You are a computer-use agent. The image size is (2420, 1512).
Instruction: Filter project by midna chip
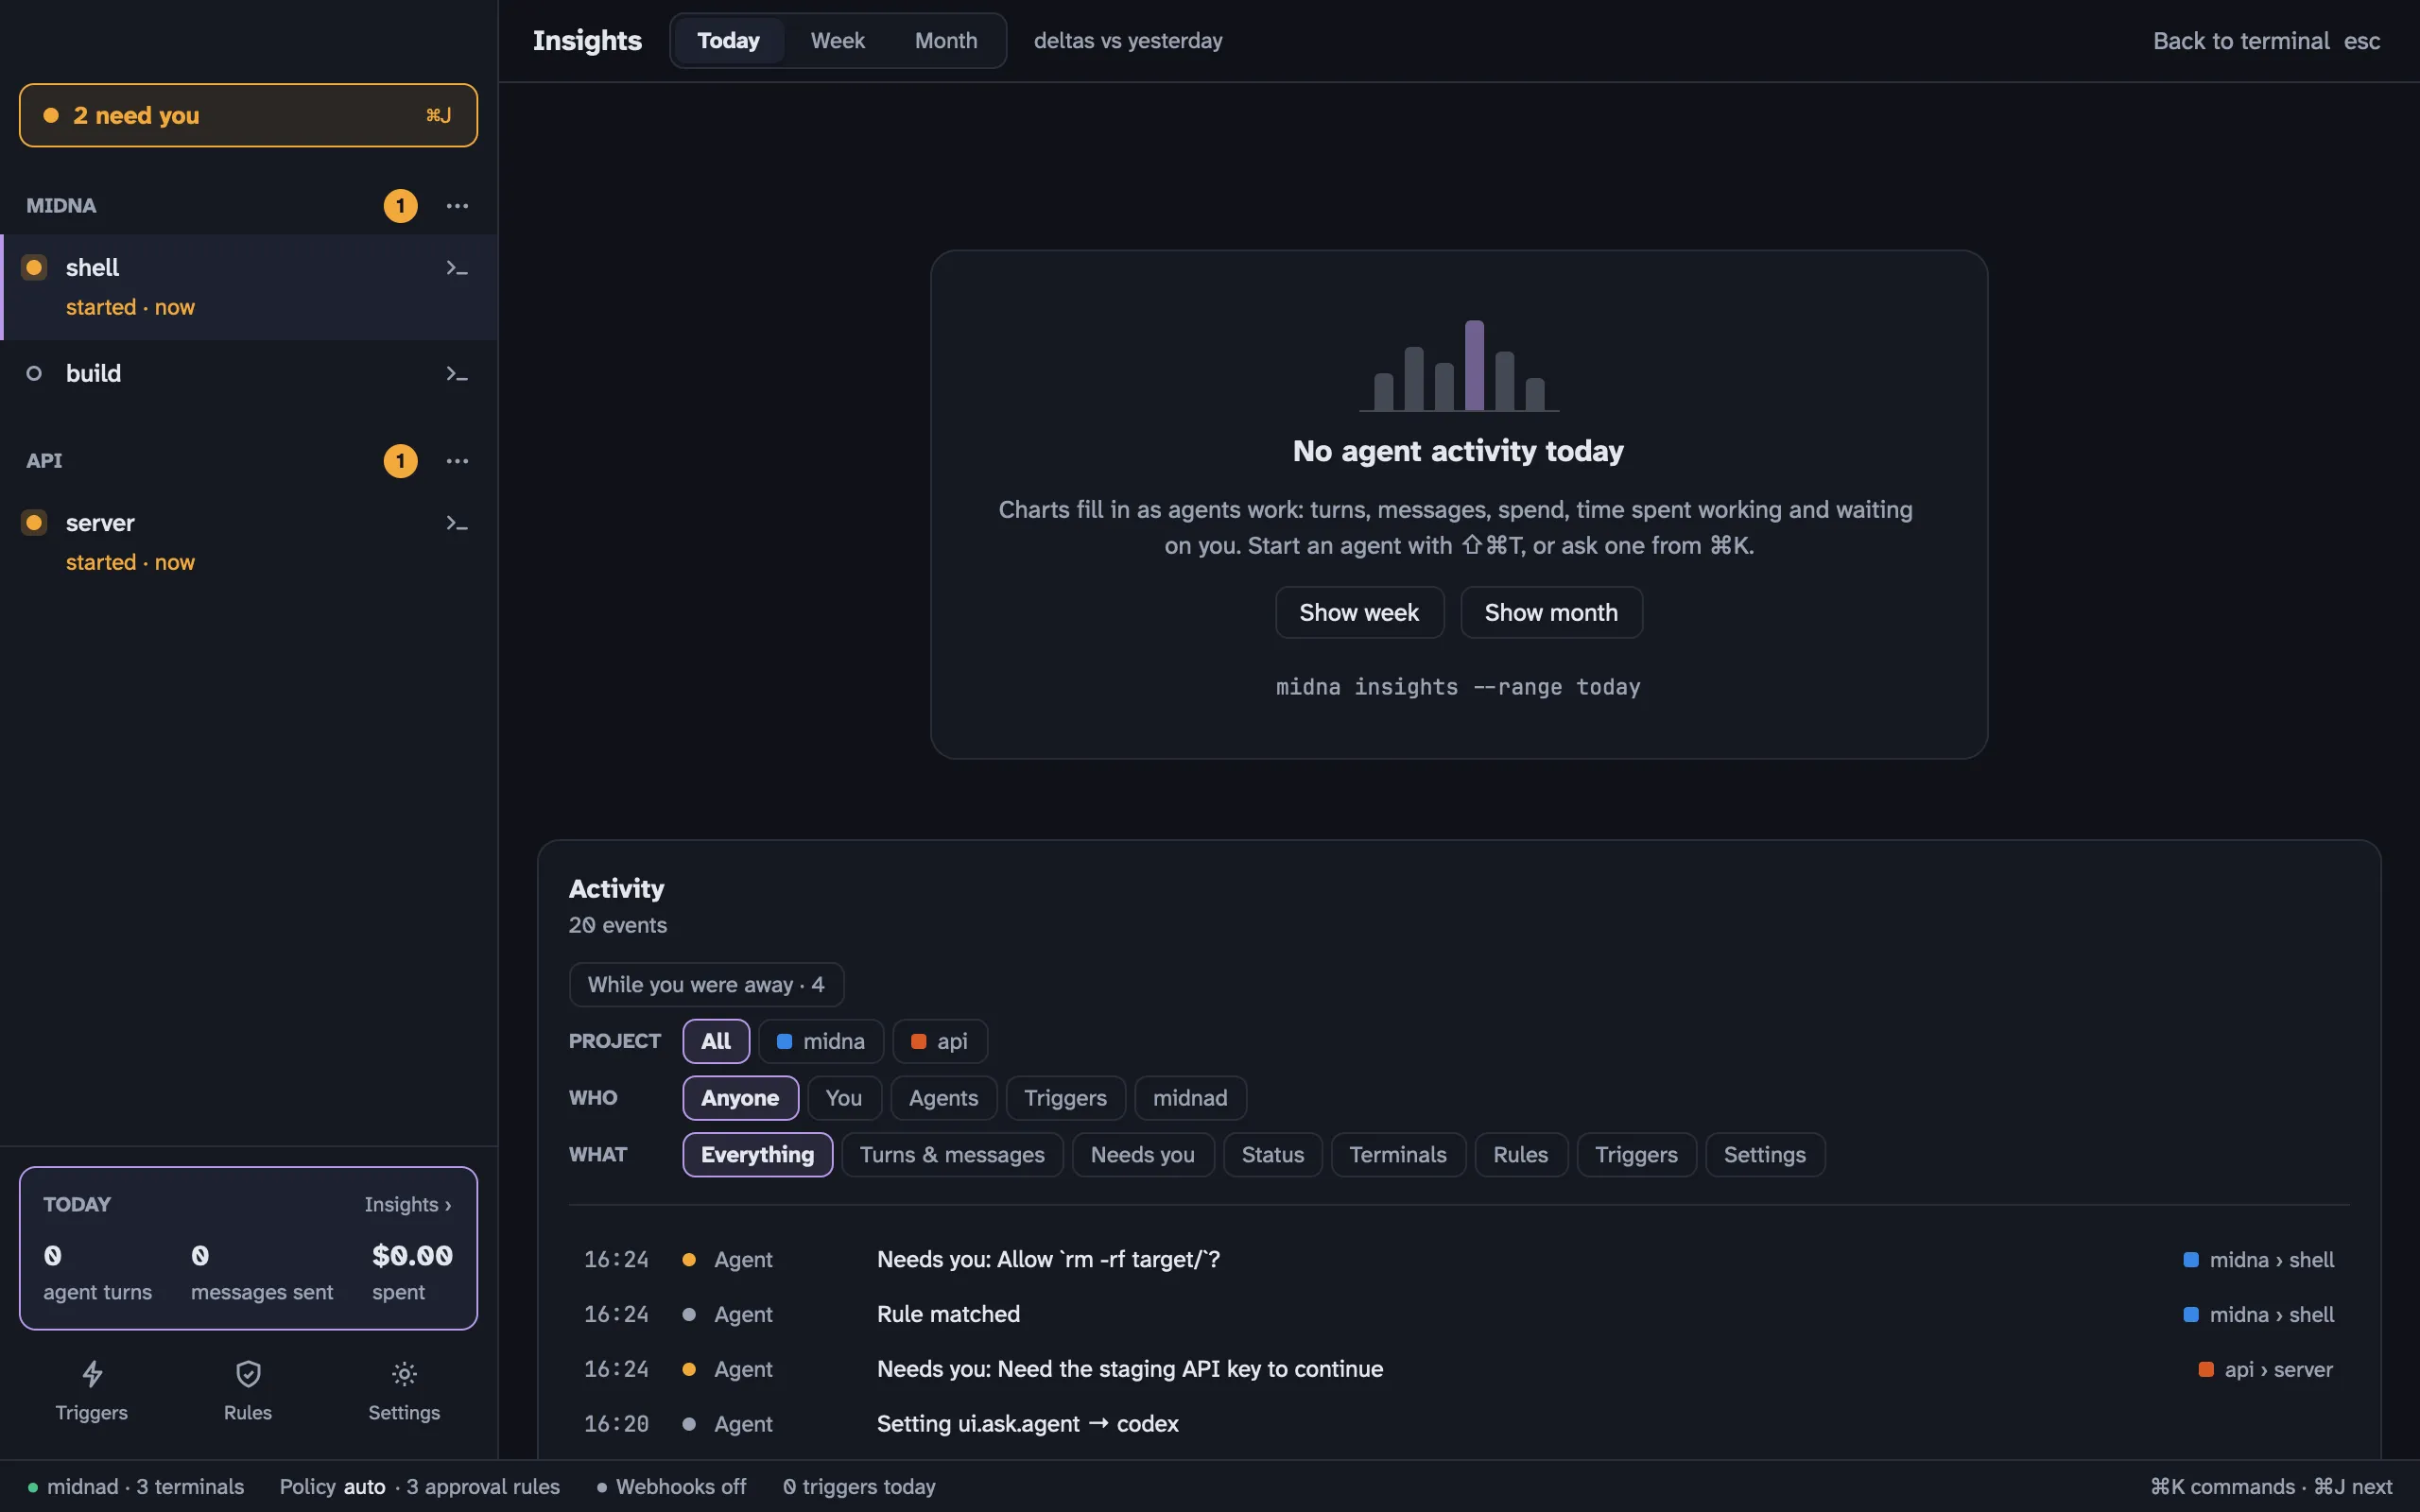[x=821, y=1041]
